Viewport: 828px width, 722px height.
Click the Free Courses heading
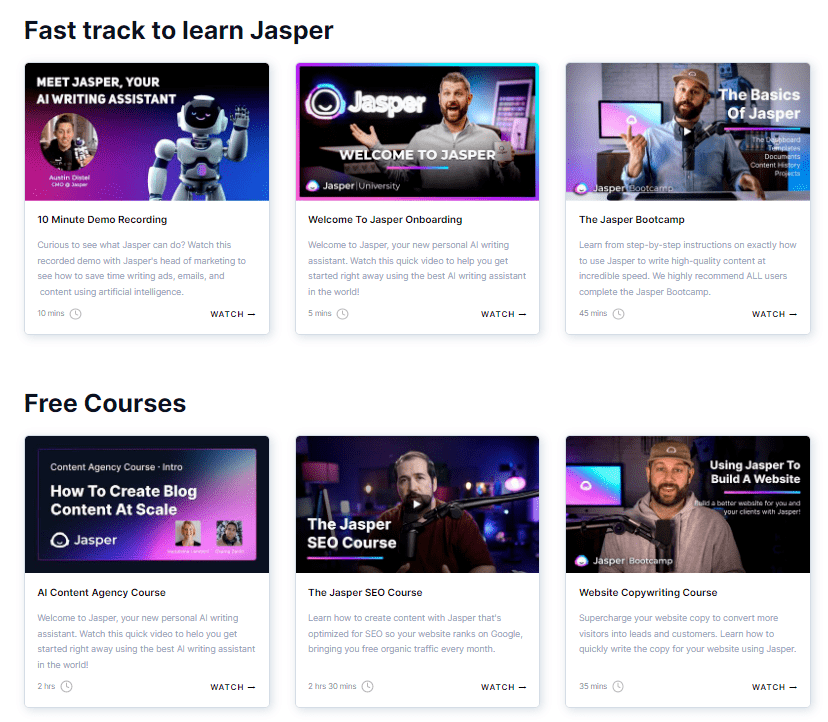coord(105,404)
